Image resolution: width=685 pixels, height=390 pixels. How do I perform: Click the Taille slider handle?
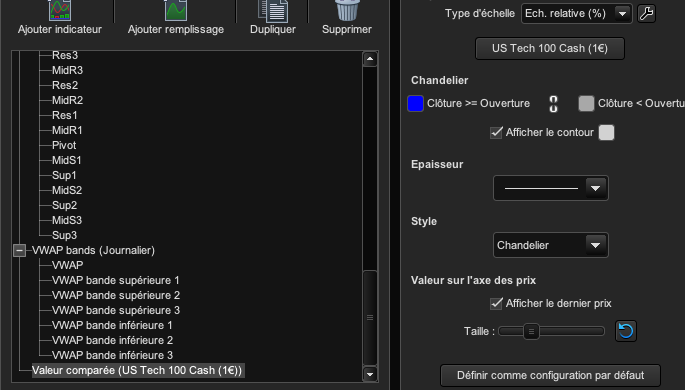531,331
